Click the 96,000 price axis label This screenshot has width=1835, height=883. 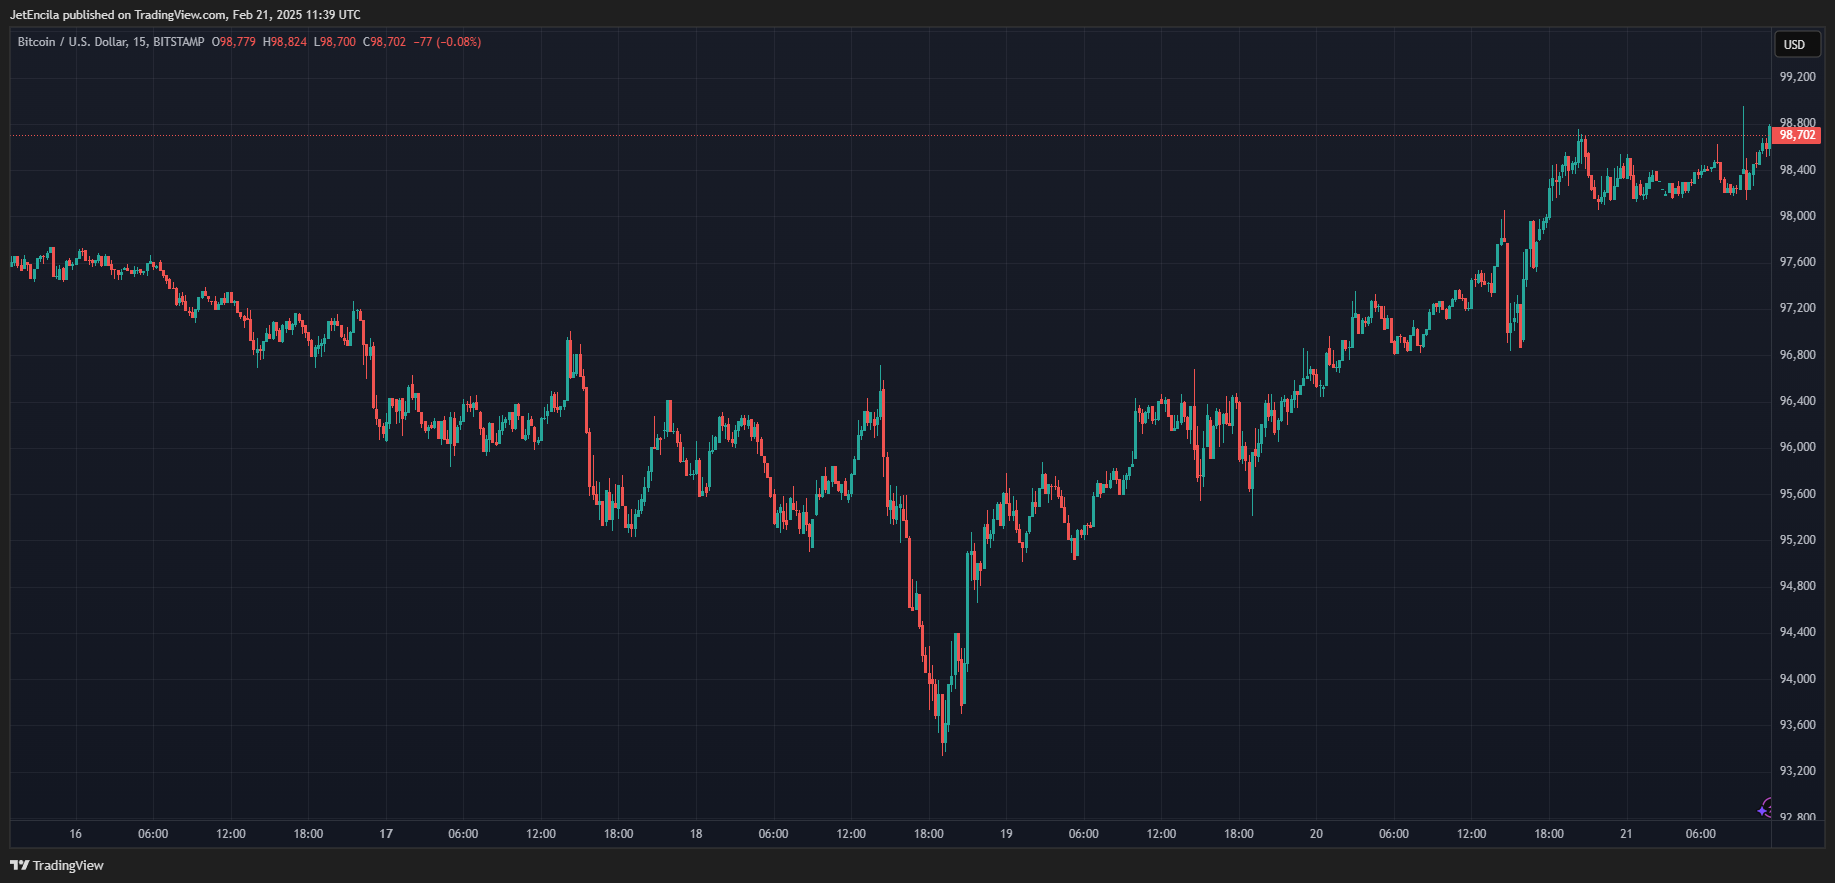click(1796, 447)
